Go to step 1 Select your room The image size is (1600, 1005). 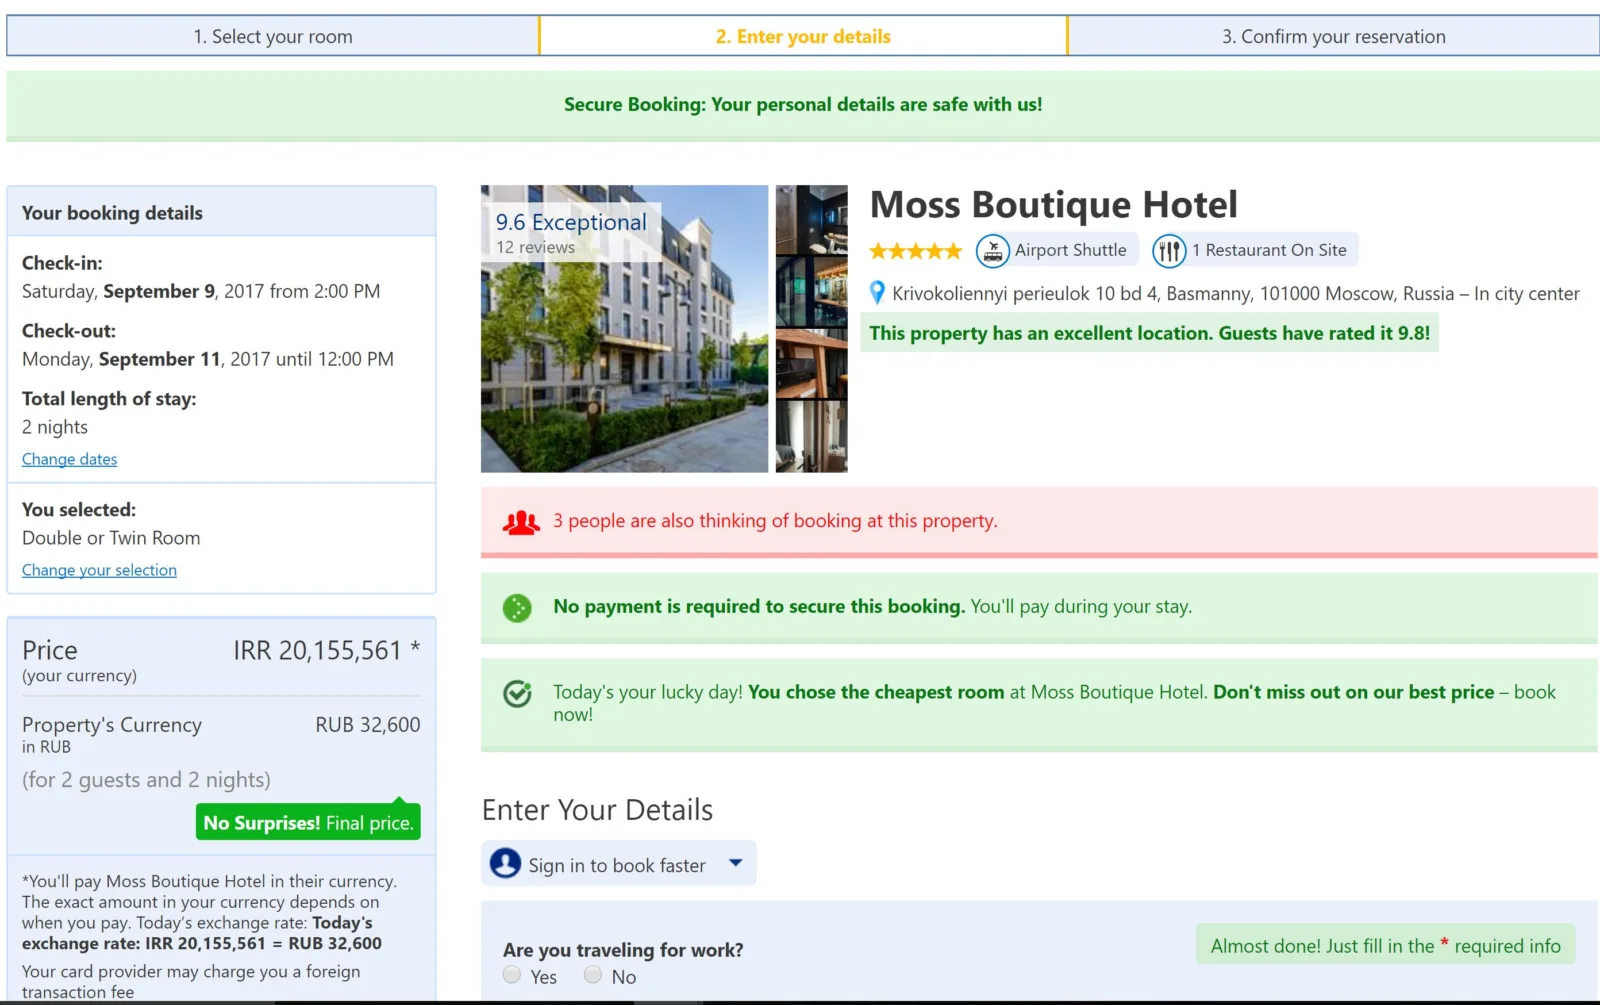click(x=273, y=36)
